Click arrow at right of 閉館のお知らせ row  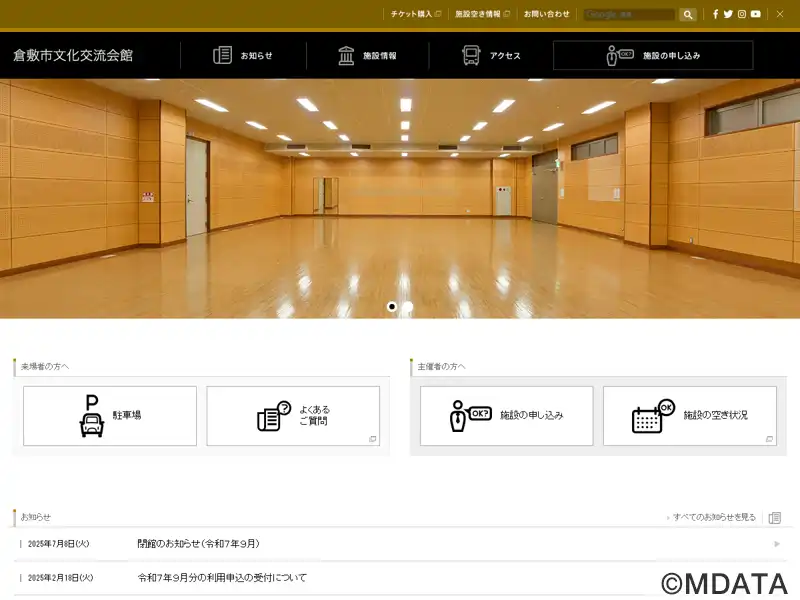pyautogui.click(x=777, y=544)
